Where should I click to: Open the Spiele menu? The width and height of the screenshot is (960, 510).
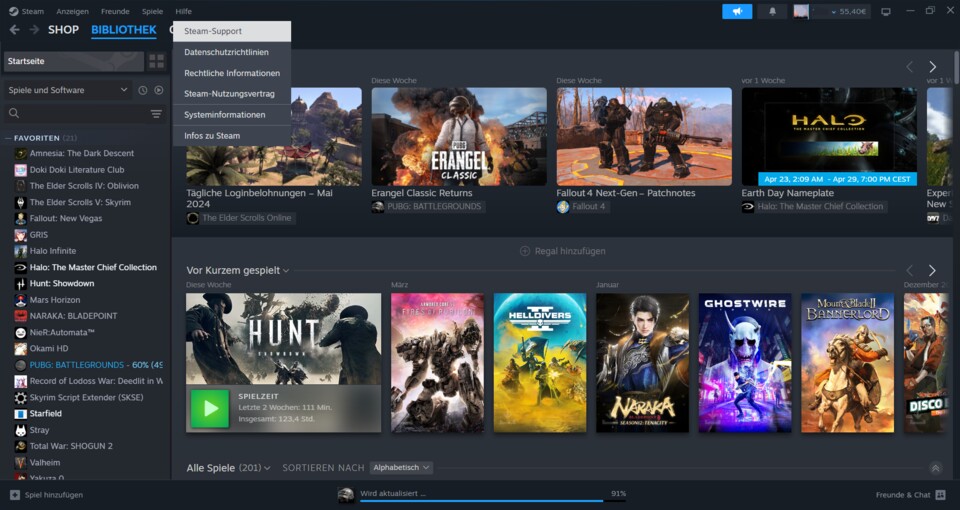pos(152,11)
